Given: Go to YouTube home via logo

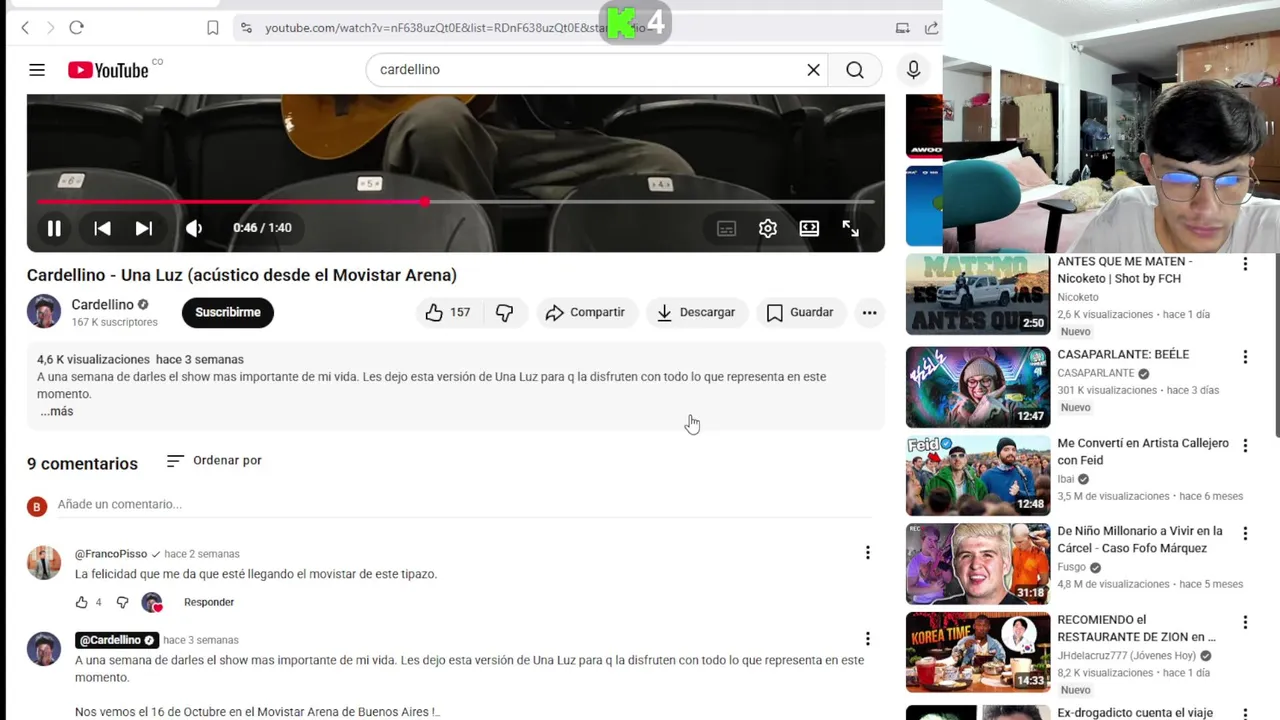Looking at the screenshot, I should [108, 70].
